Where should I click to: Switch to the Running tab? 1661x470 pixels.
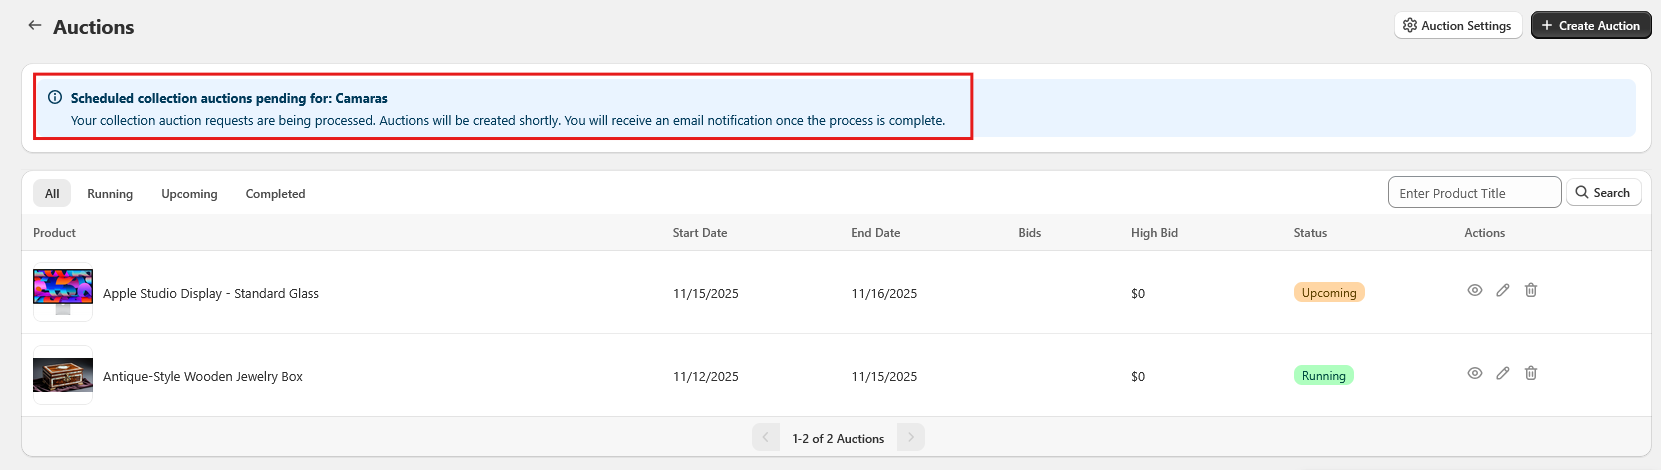[x=110, y=194]
